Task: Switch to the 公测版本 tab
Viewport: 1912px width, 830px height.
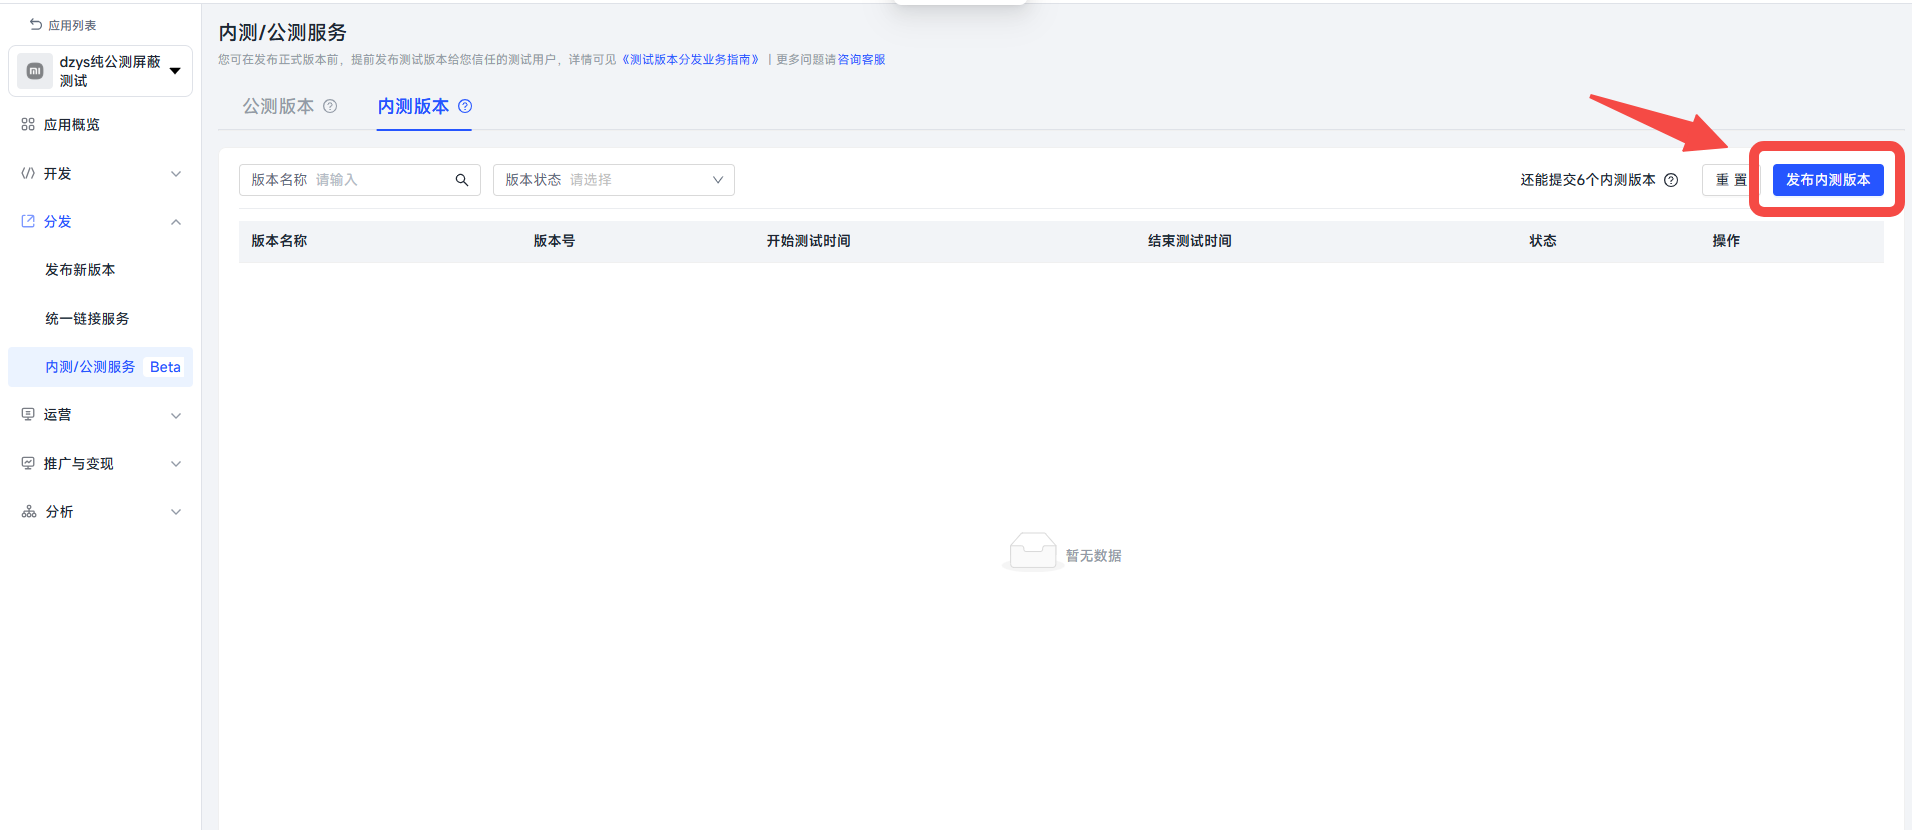Action: [x=278, y=106]
